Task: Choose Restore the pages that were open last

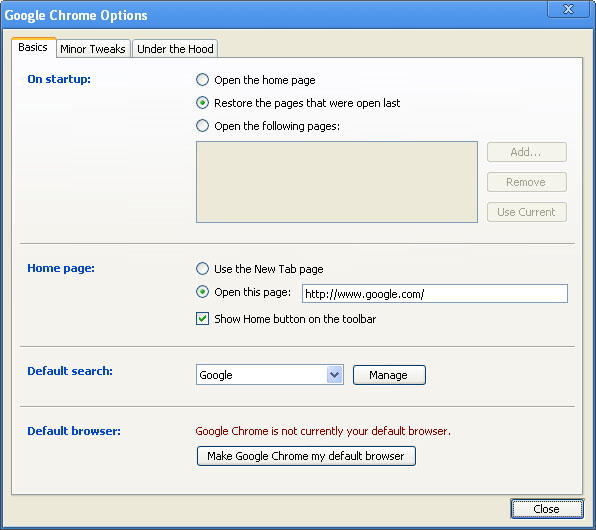Action: [202, 103]
